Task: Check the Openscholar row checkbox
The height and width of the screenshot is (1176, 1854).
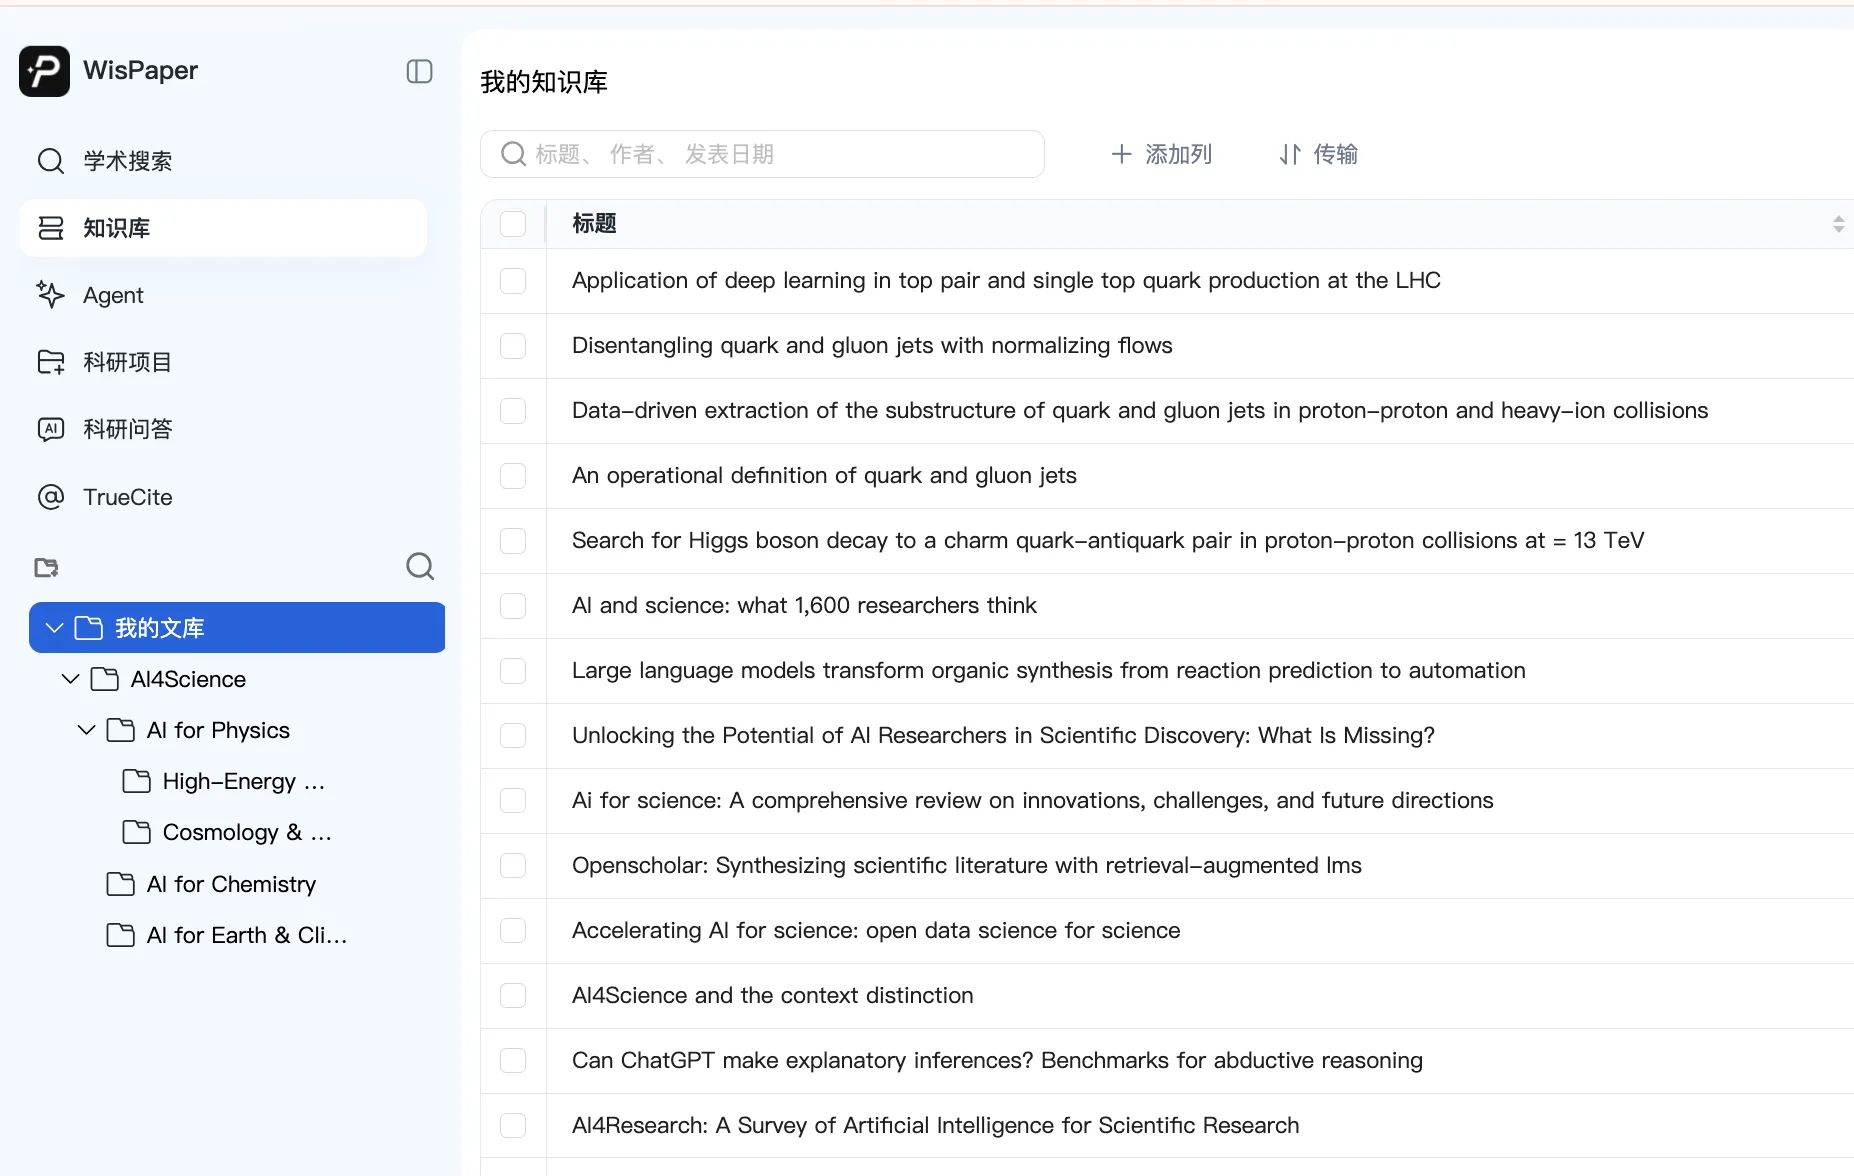Action: pyautogui.click(x=513, y=866)
